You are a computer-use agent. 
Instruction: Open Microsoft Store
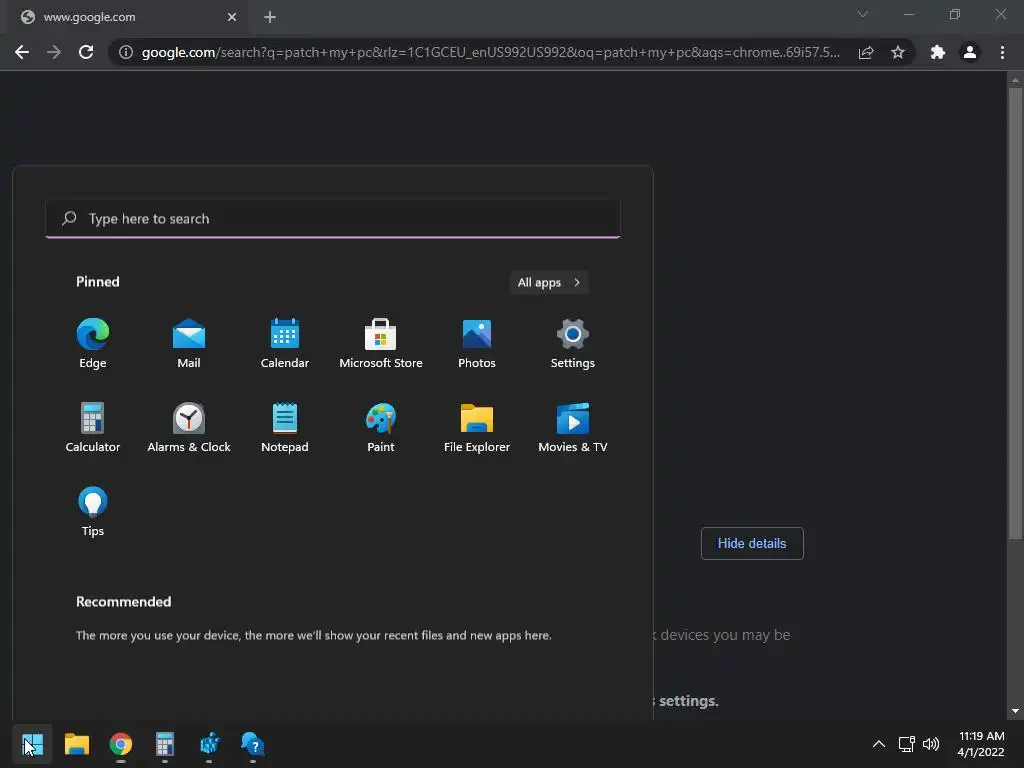tap(381, 344)
